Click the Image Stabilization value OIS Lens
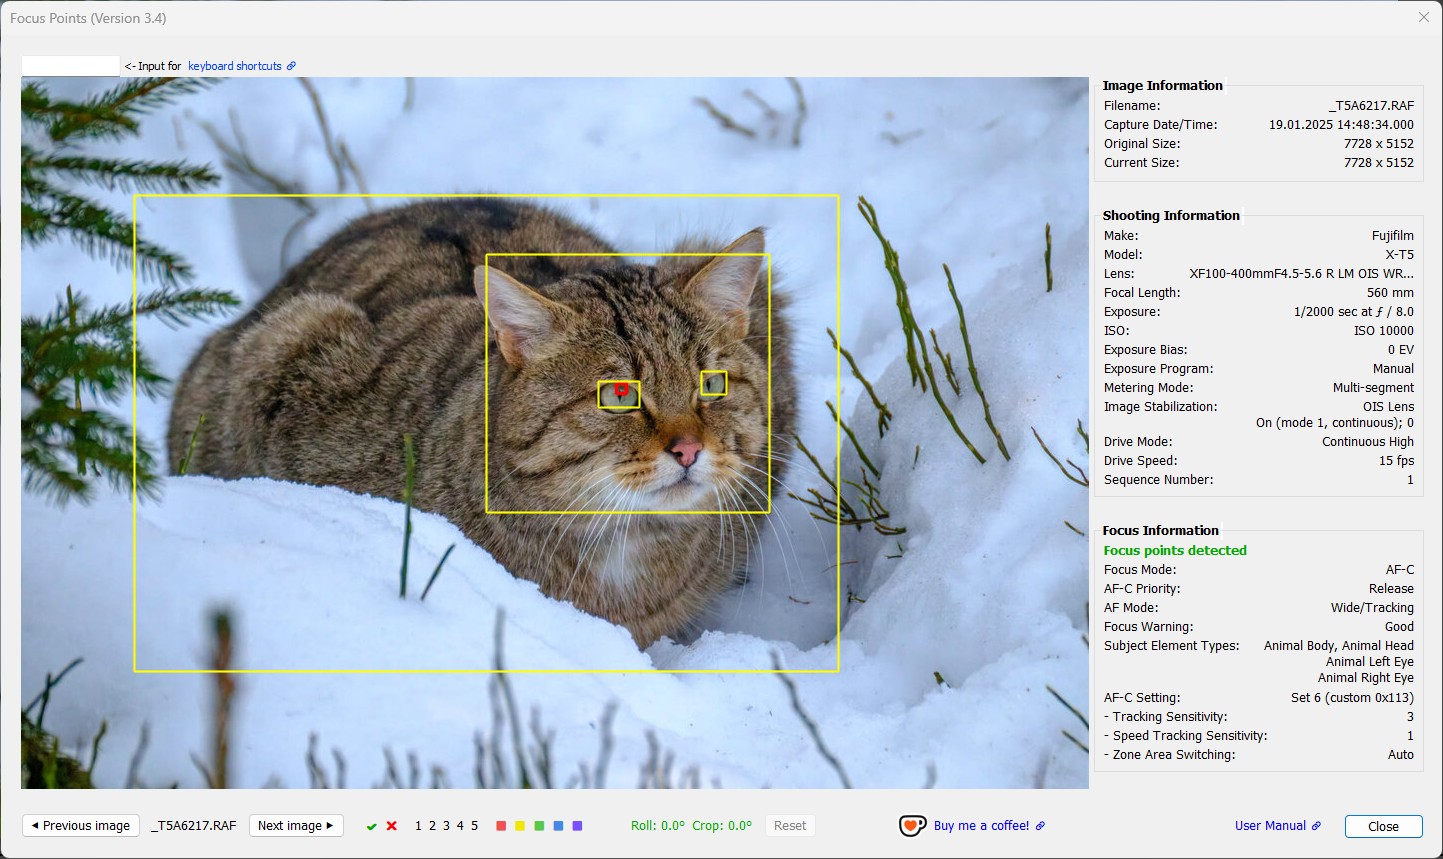Image resolution: width=1443 pixels, height=859 pixels. click(x=1388, y=407)
